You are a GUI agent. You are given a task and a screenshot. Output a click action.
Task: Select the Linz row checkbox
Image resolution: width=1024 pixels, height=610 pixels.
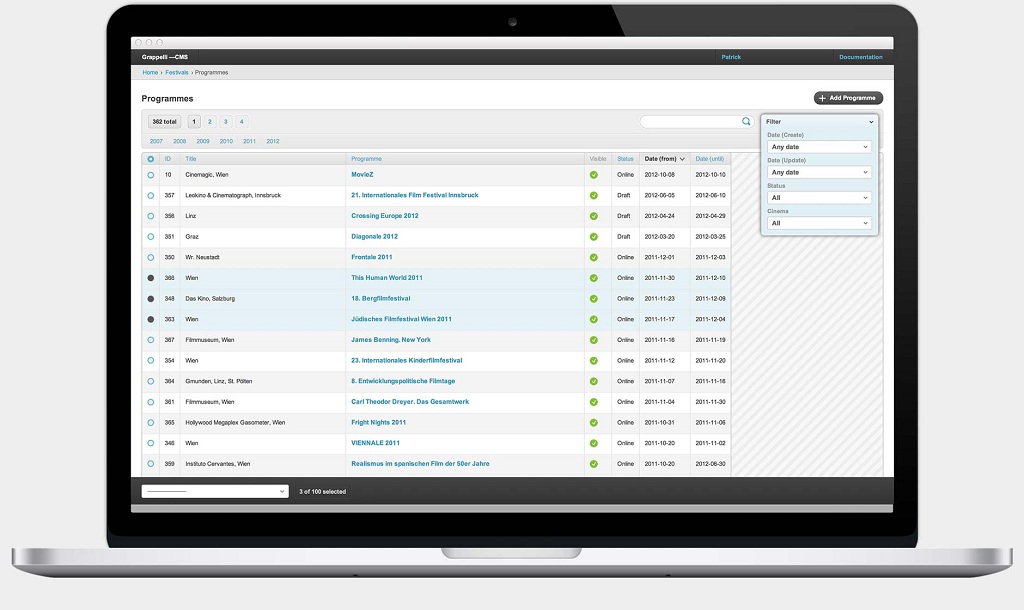(151, 216)
